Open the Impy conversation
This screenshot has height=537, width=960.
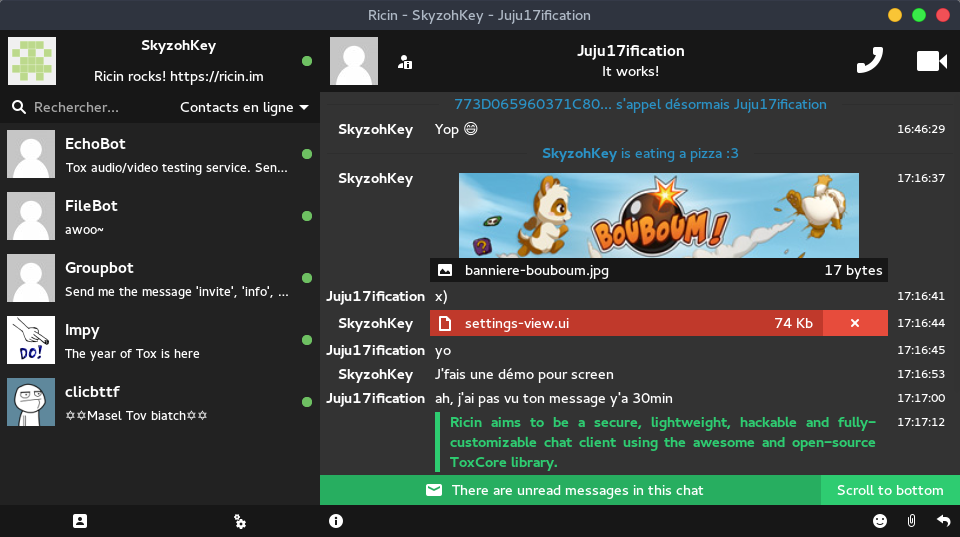pyautogui.click(x=160, y=340)
